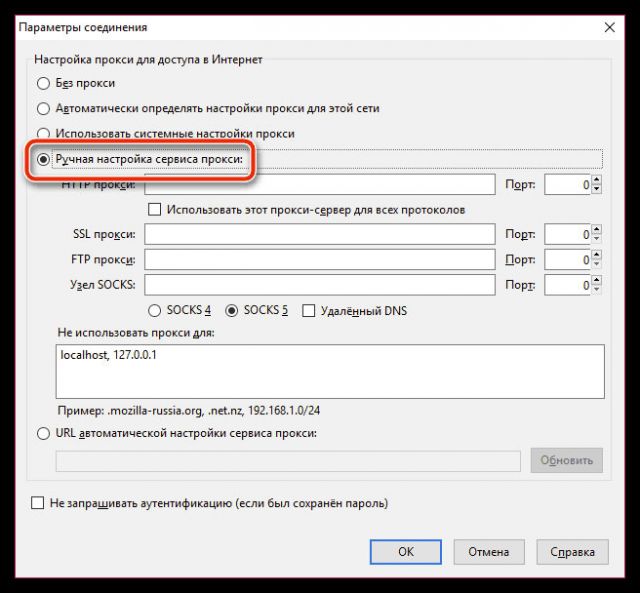
Task: Select the SOCKS 4 radio button
Action: click(154, 311)
